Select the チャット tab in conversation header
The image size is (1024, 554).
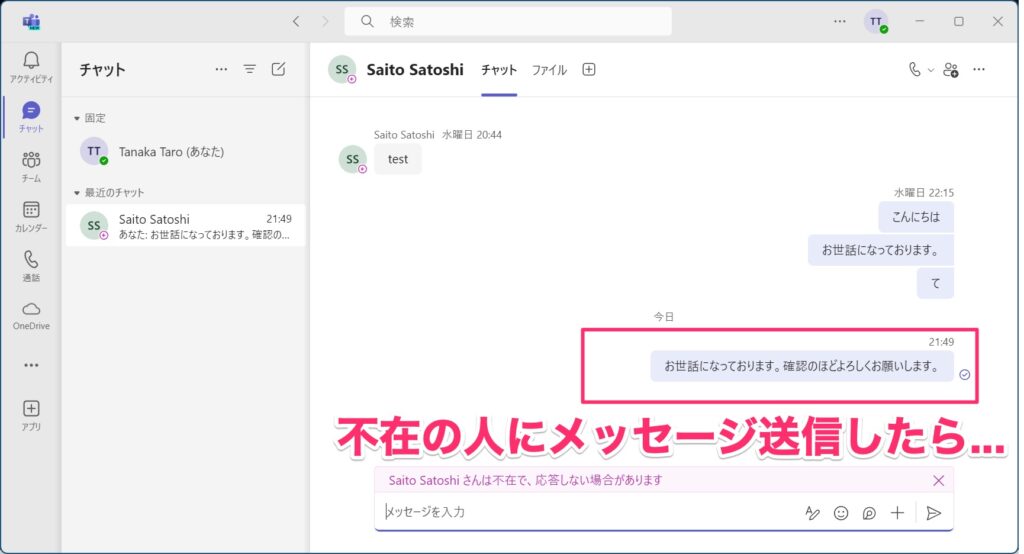coord(499,70)
